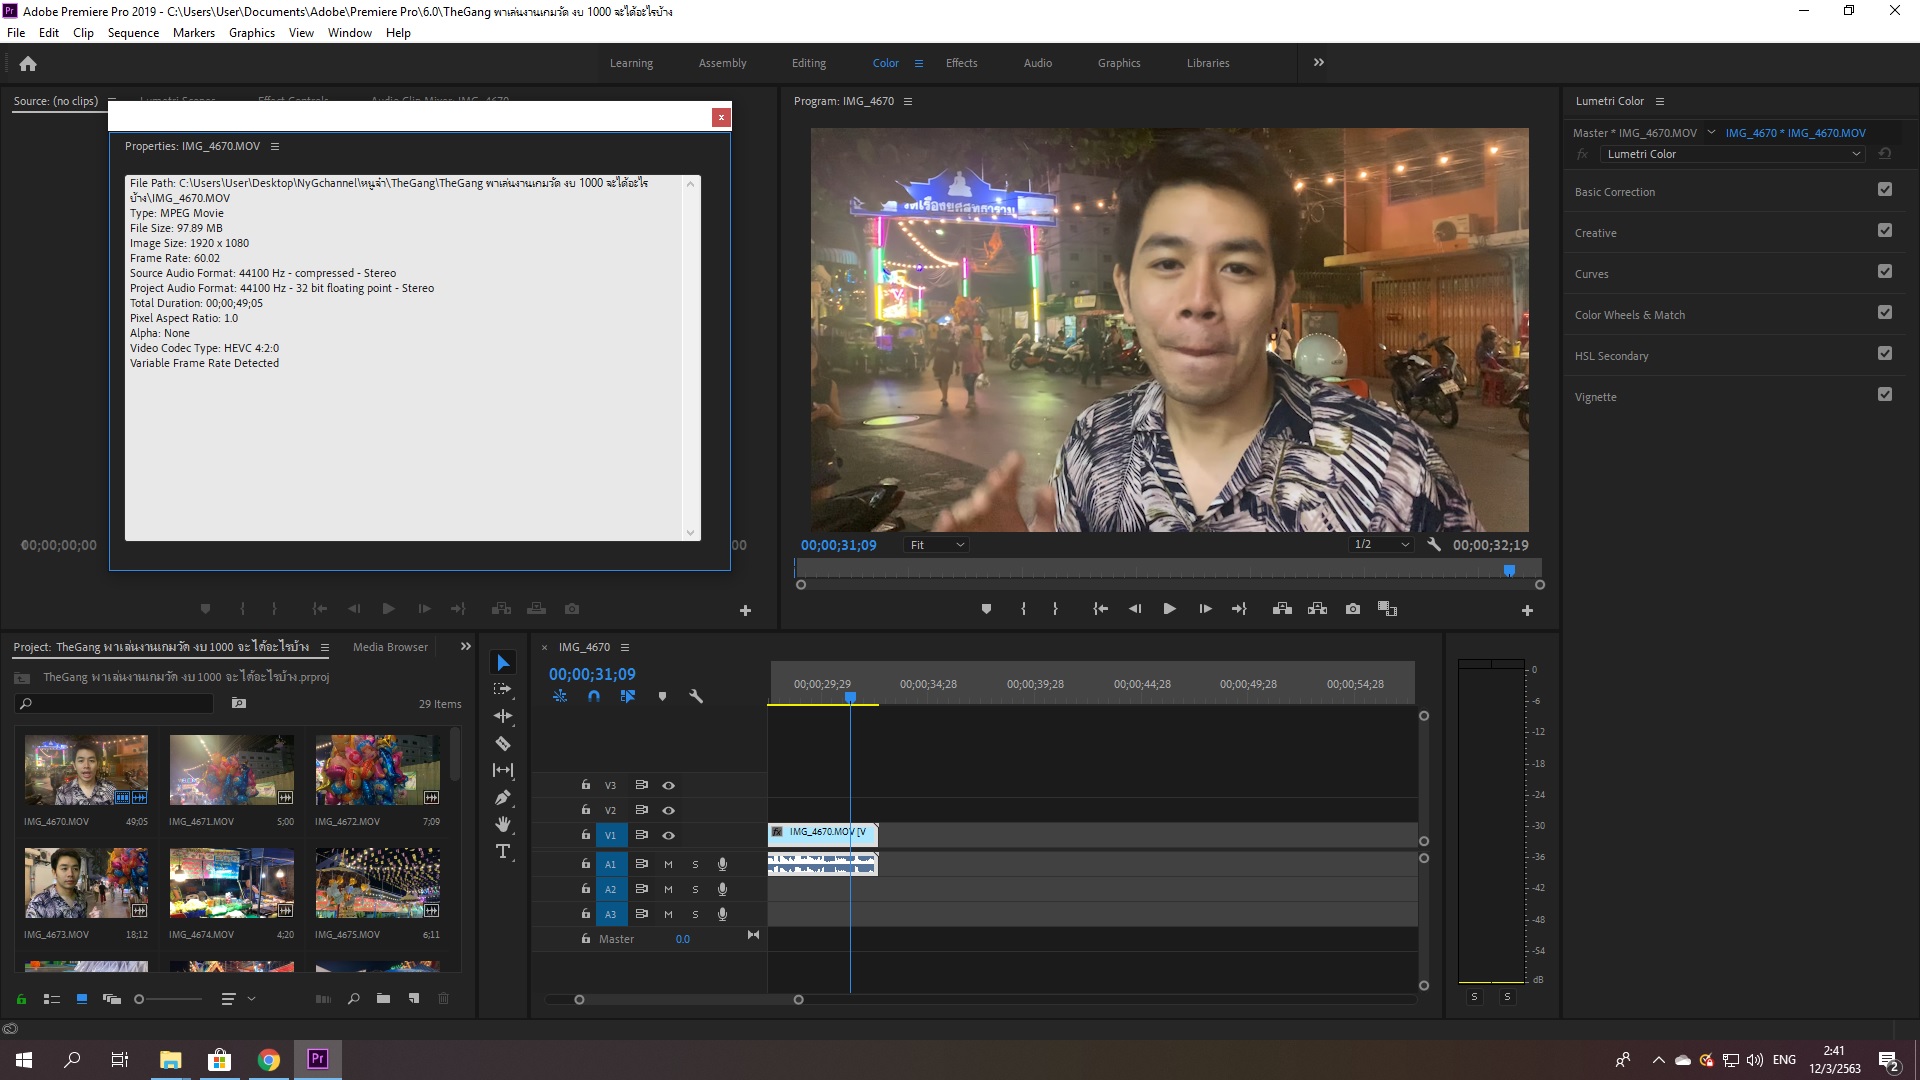Play the Program monitor video
The width and height of the screenshot is (1920, 1080).
click(x=1169, y=608)
